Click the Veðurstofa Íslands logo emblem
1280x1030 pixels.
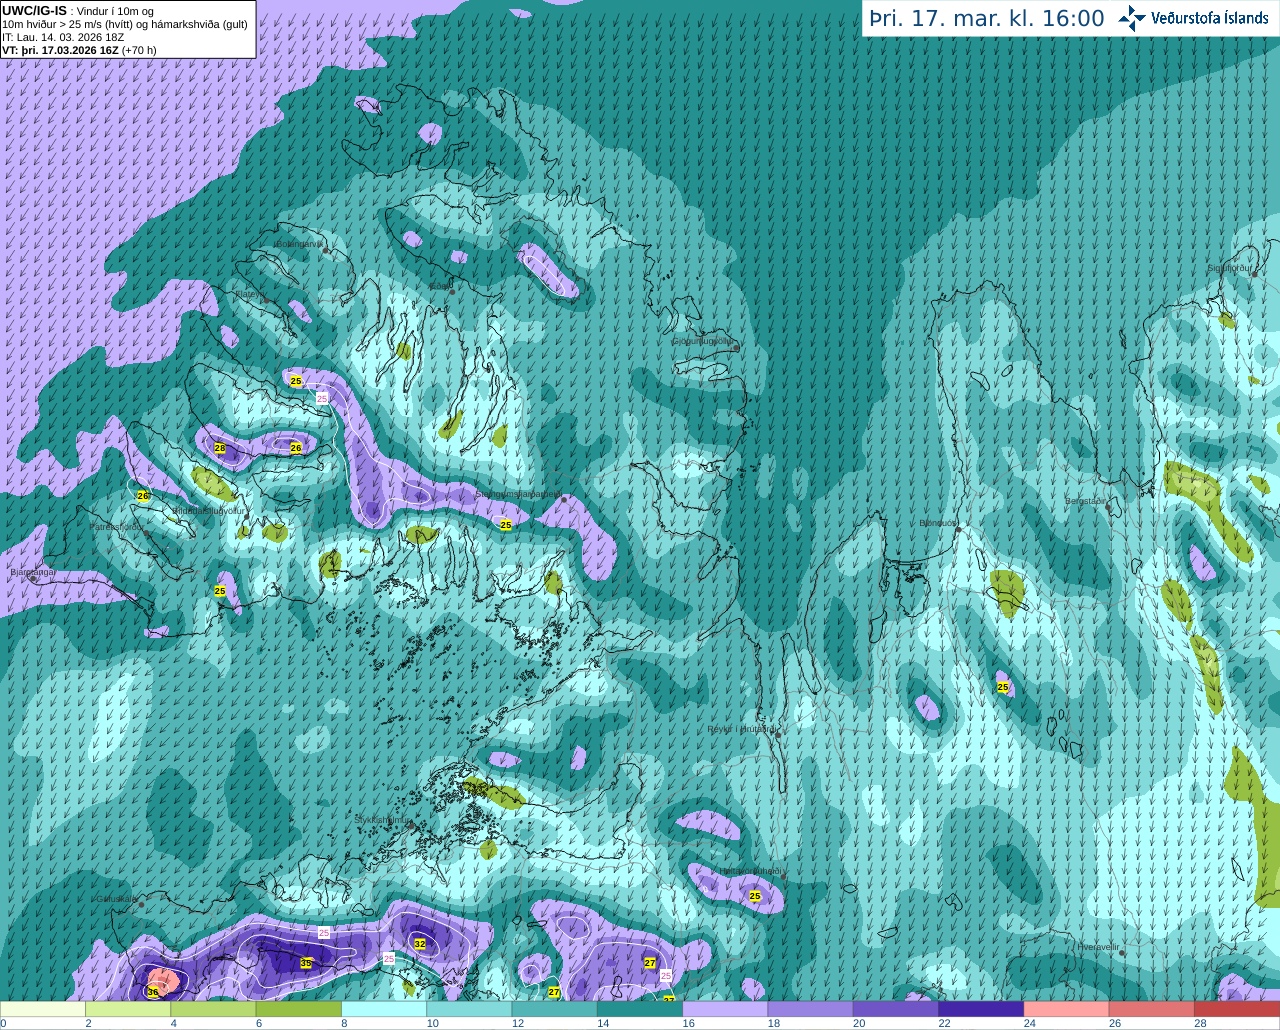(x=1132, y=18)
